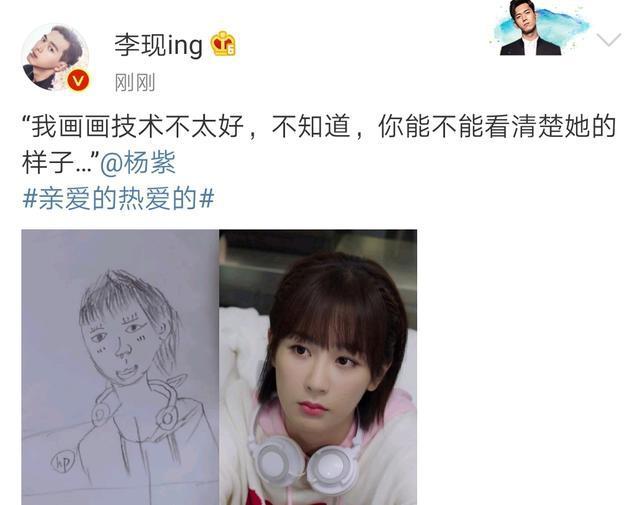Click the circled hp signature in sketch
Viewport: 640px width, 505px height.
(x=63, y=462)
